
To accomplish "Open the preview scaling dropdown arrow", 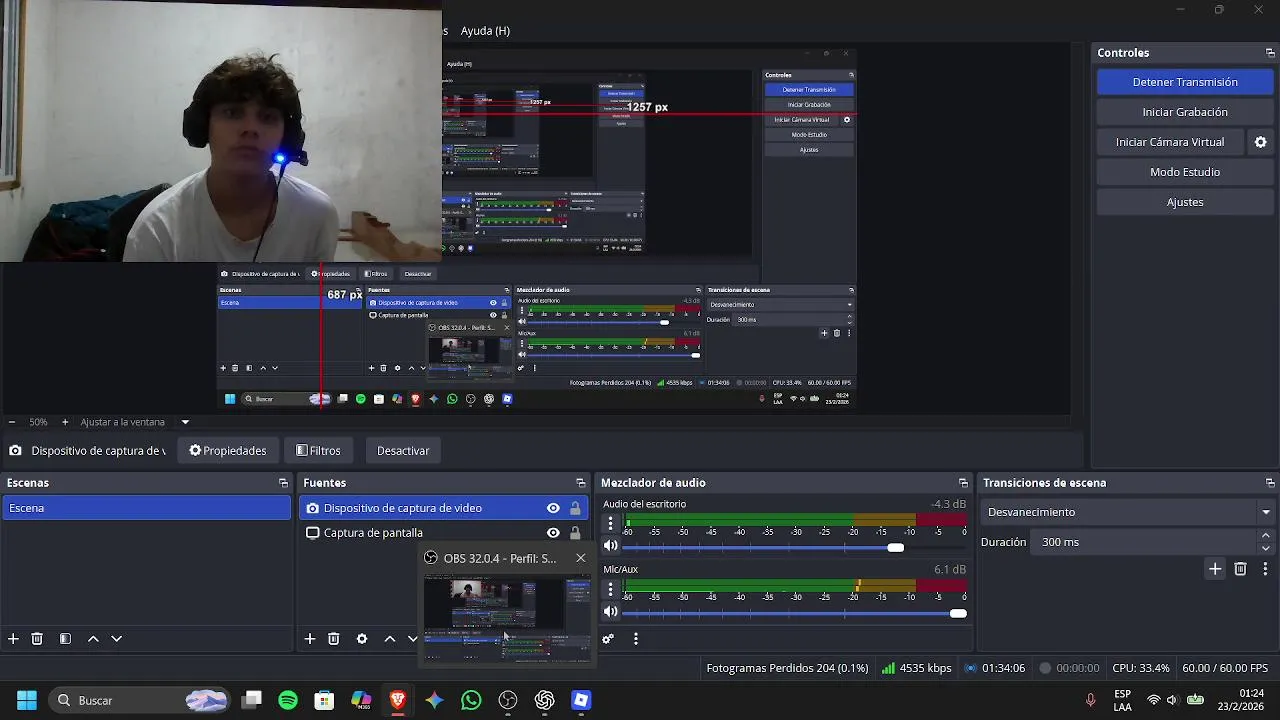I will tap(185, 422).
